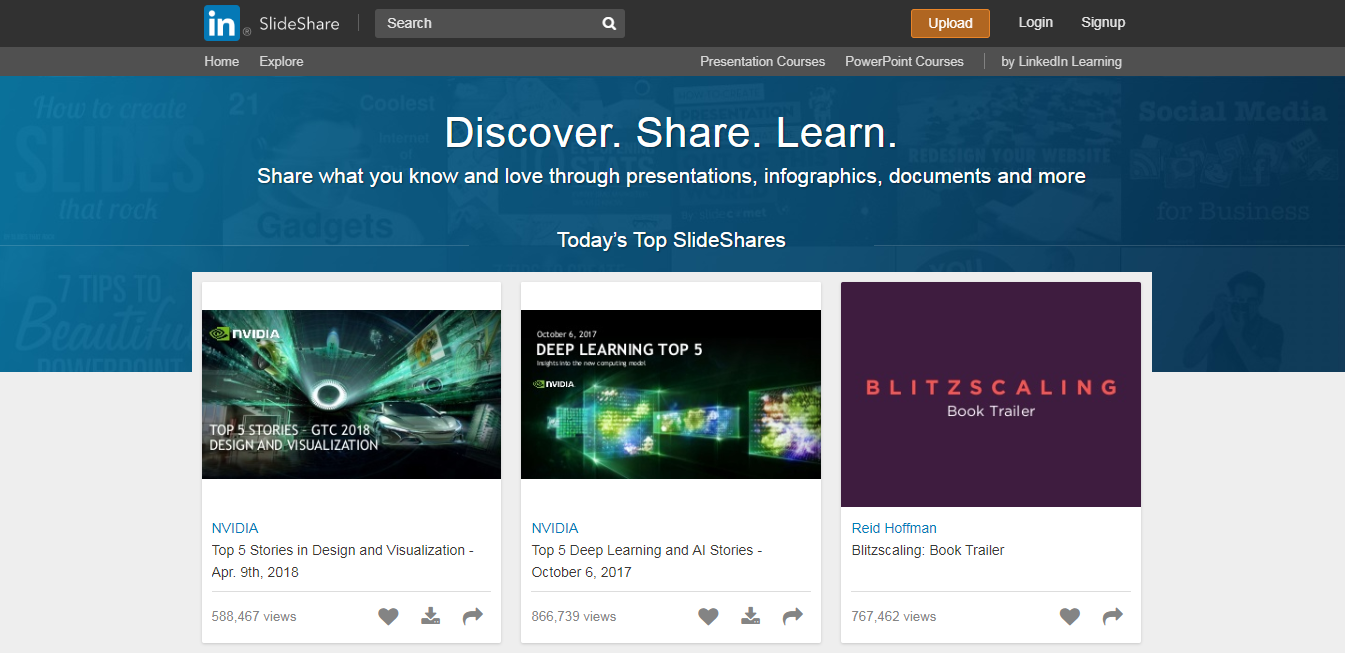Like the Blitzscaling Book Trailer slideshare
The height and width of the screenshot is (653, 1345).
[x=1070, y=617]
